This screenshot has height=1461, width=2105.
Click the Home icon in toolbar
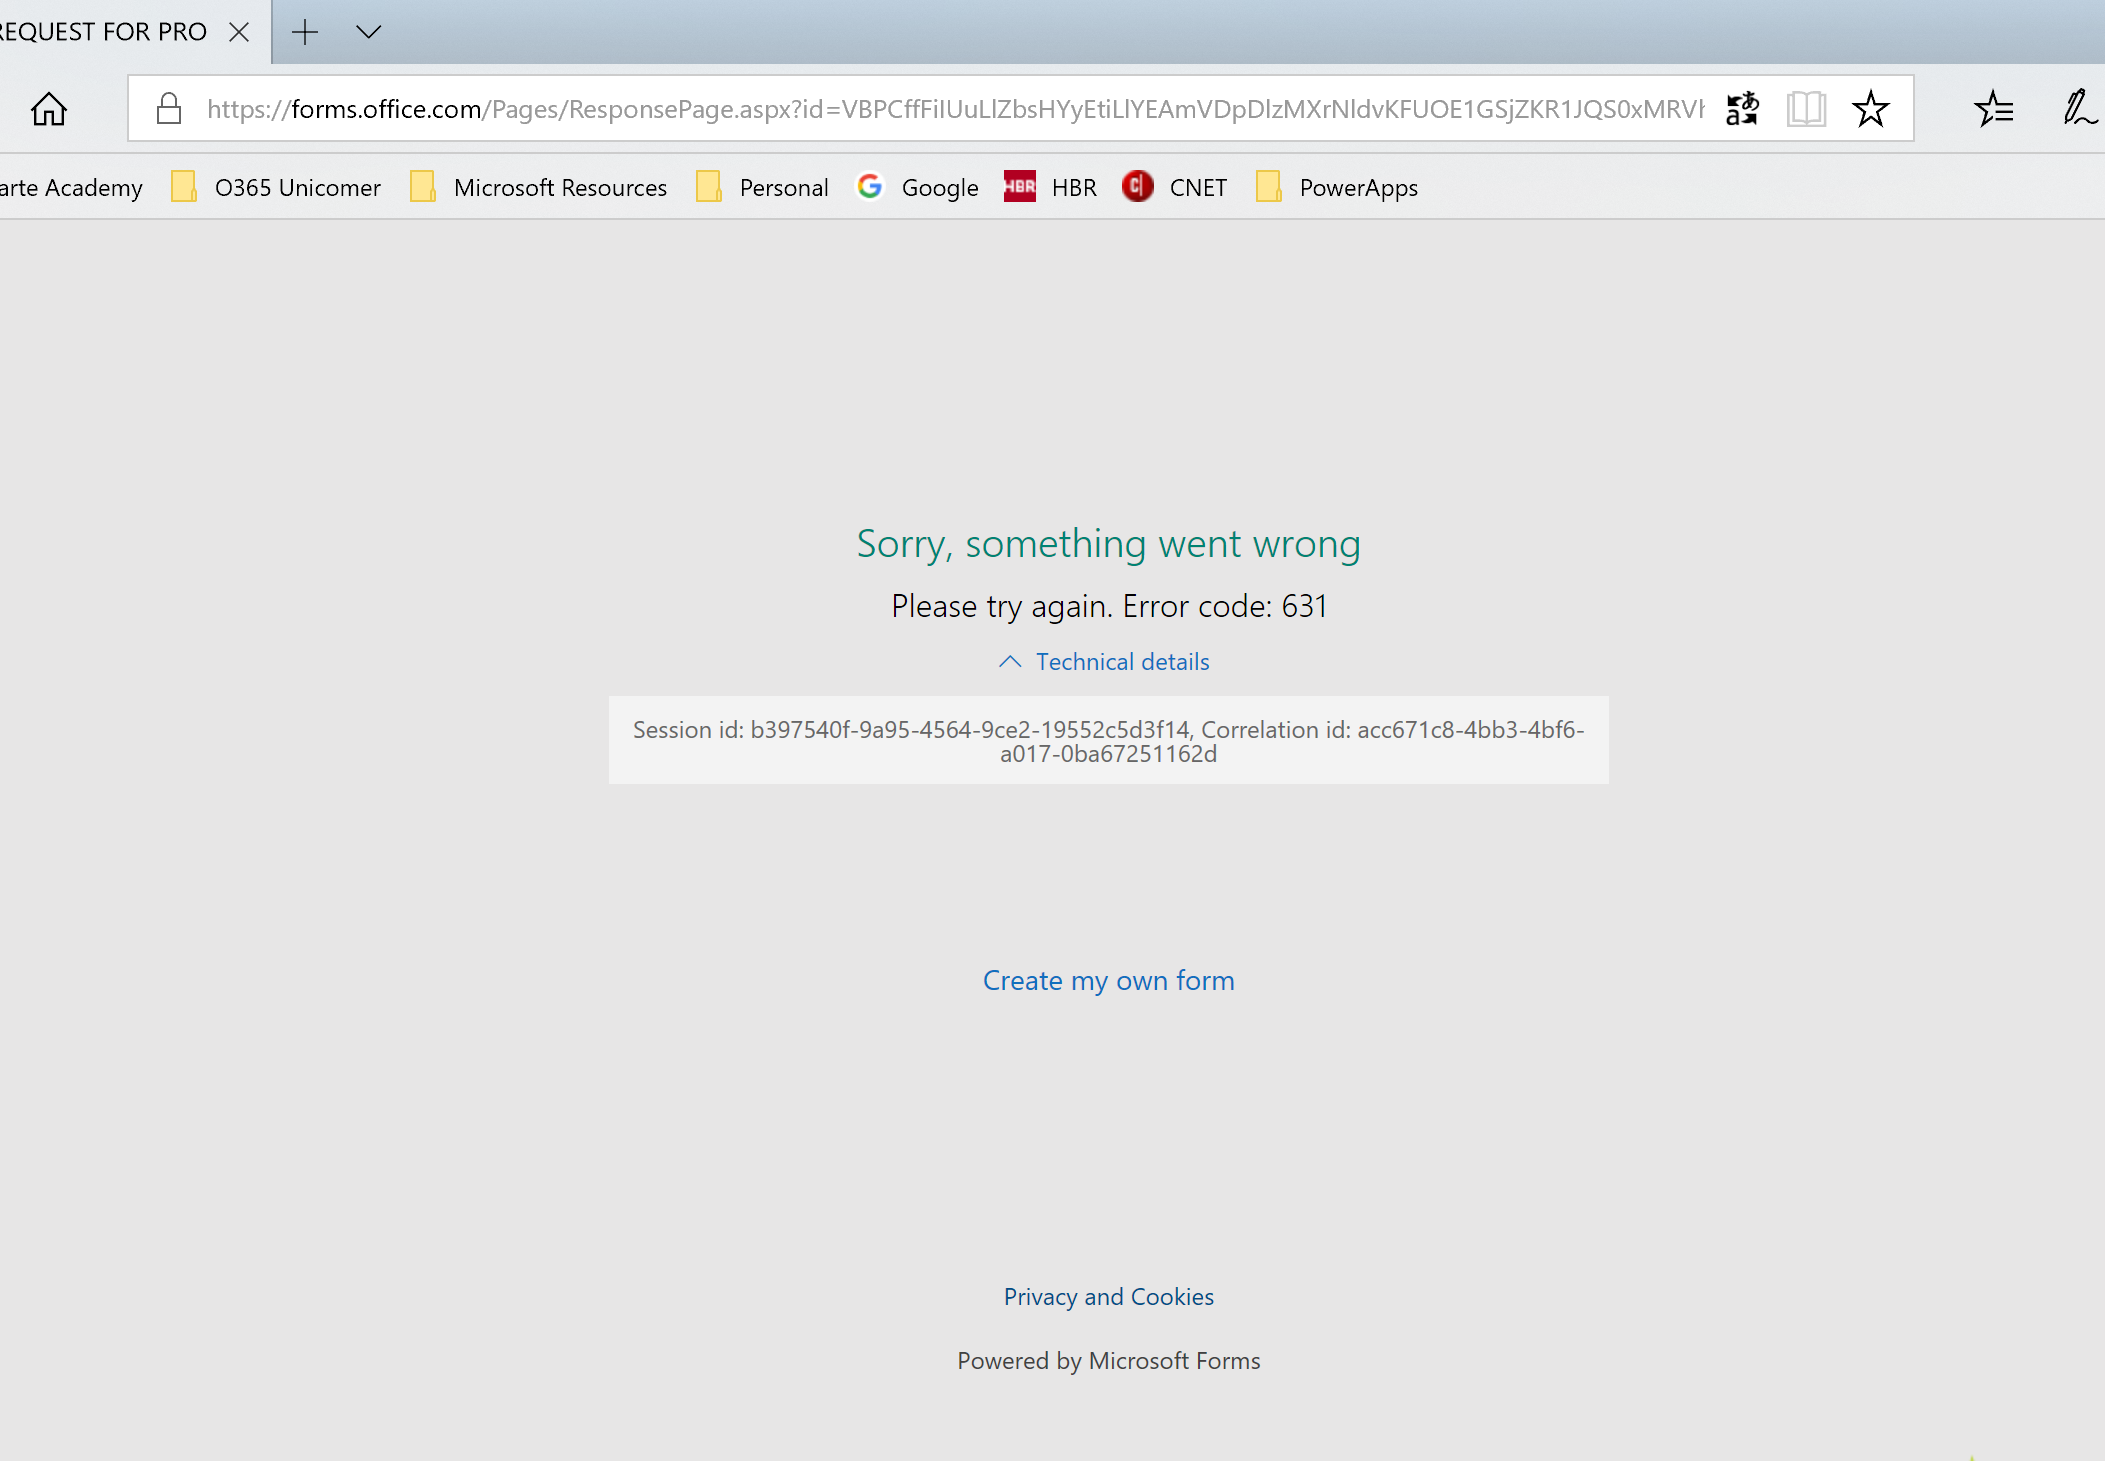48,109
